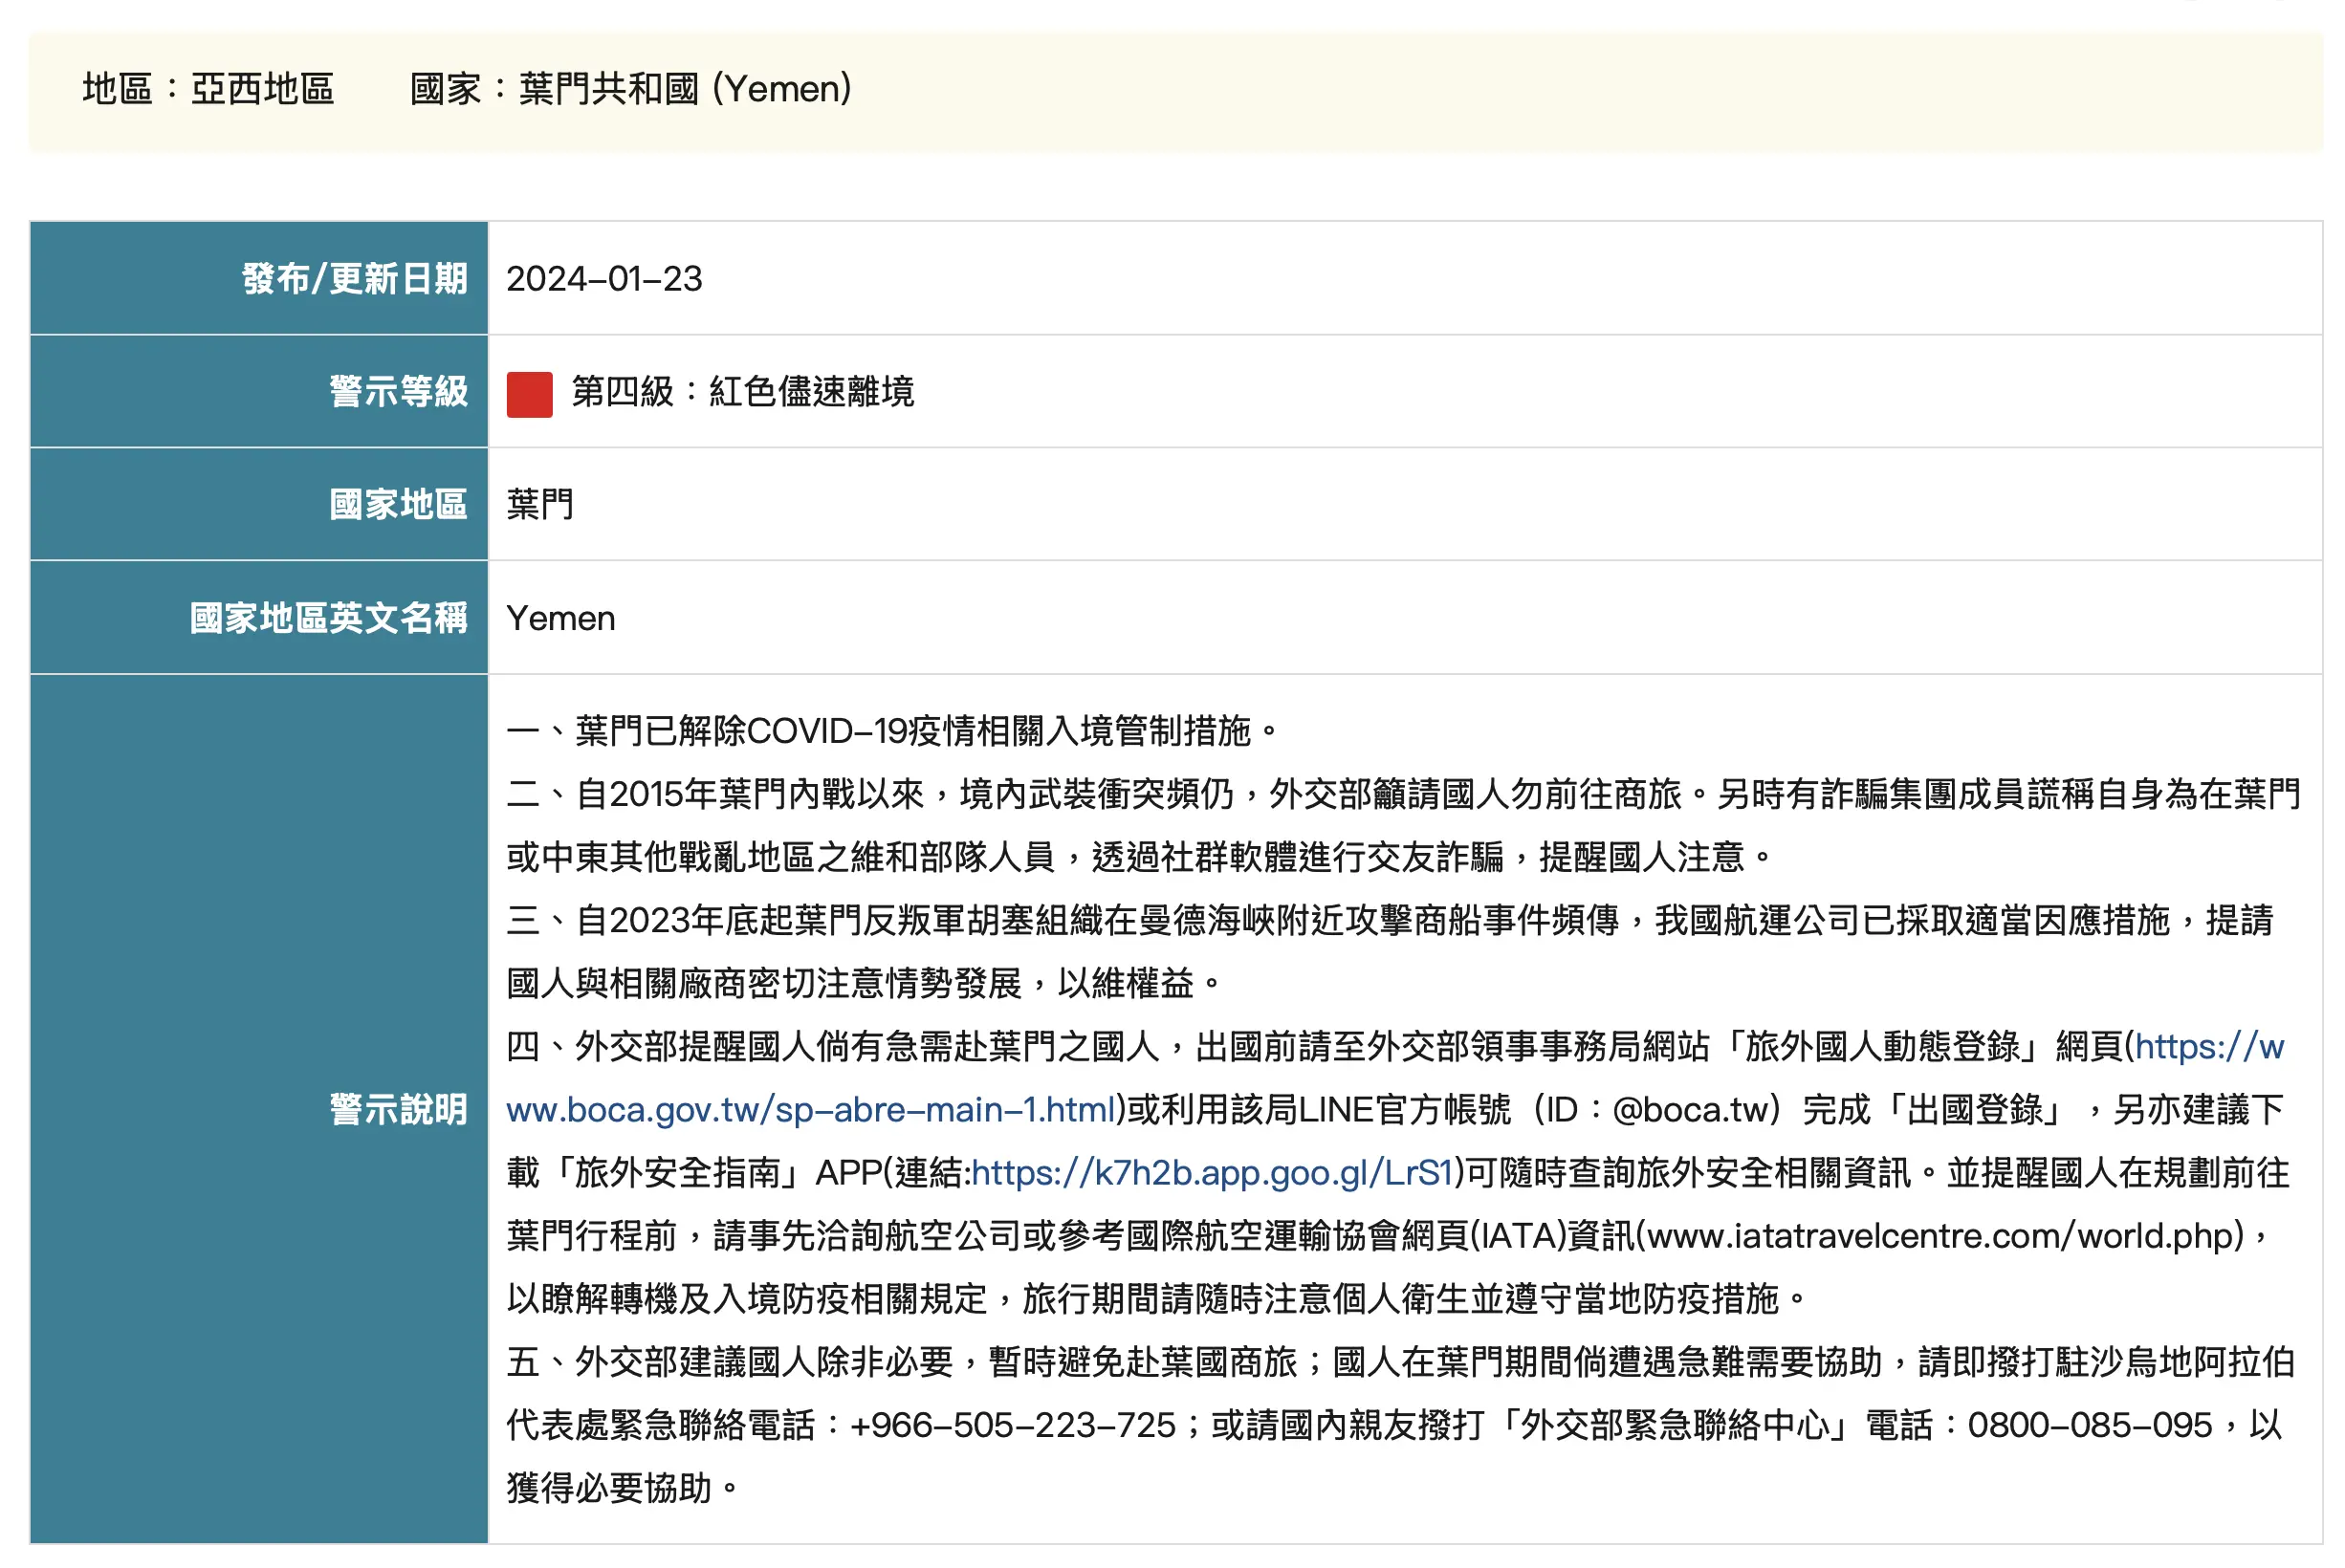Screen dimensions: 2345x1568
Task: Click the emergency phone number +966-505-223-725
Action: pyautogui.click(x=1013, y=1424)
